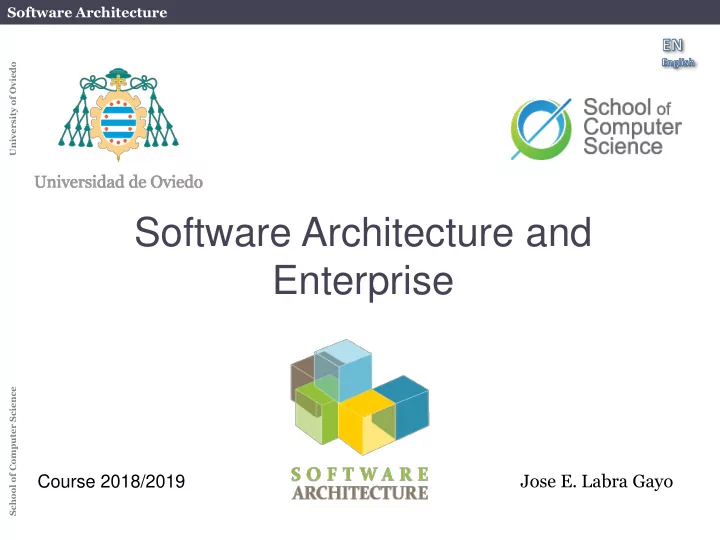Click the EN English language badge
The image size is (720, 540).
678,53
